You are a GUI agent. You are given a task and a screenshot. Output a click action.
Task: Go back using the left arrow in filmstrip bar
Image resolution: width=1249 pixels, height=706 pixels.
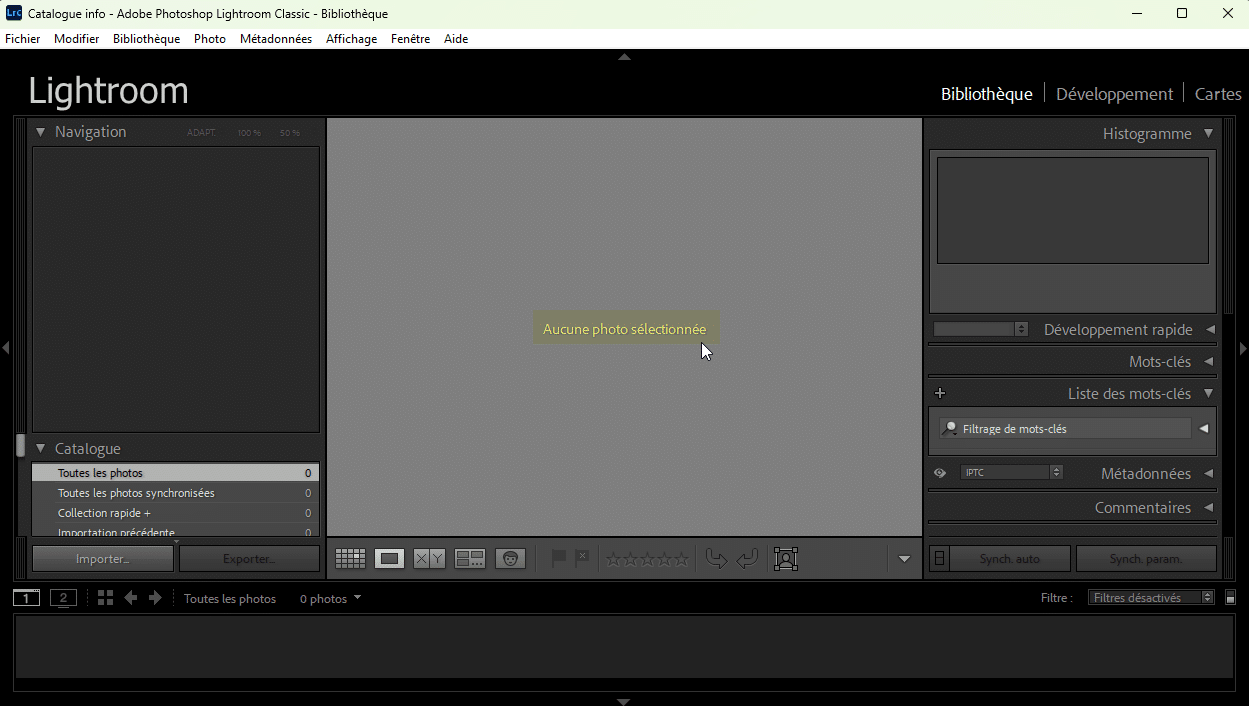(x=130, y=598)
